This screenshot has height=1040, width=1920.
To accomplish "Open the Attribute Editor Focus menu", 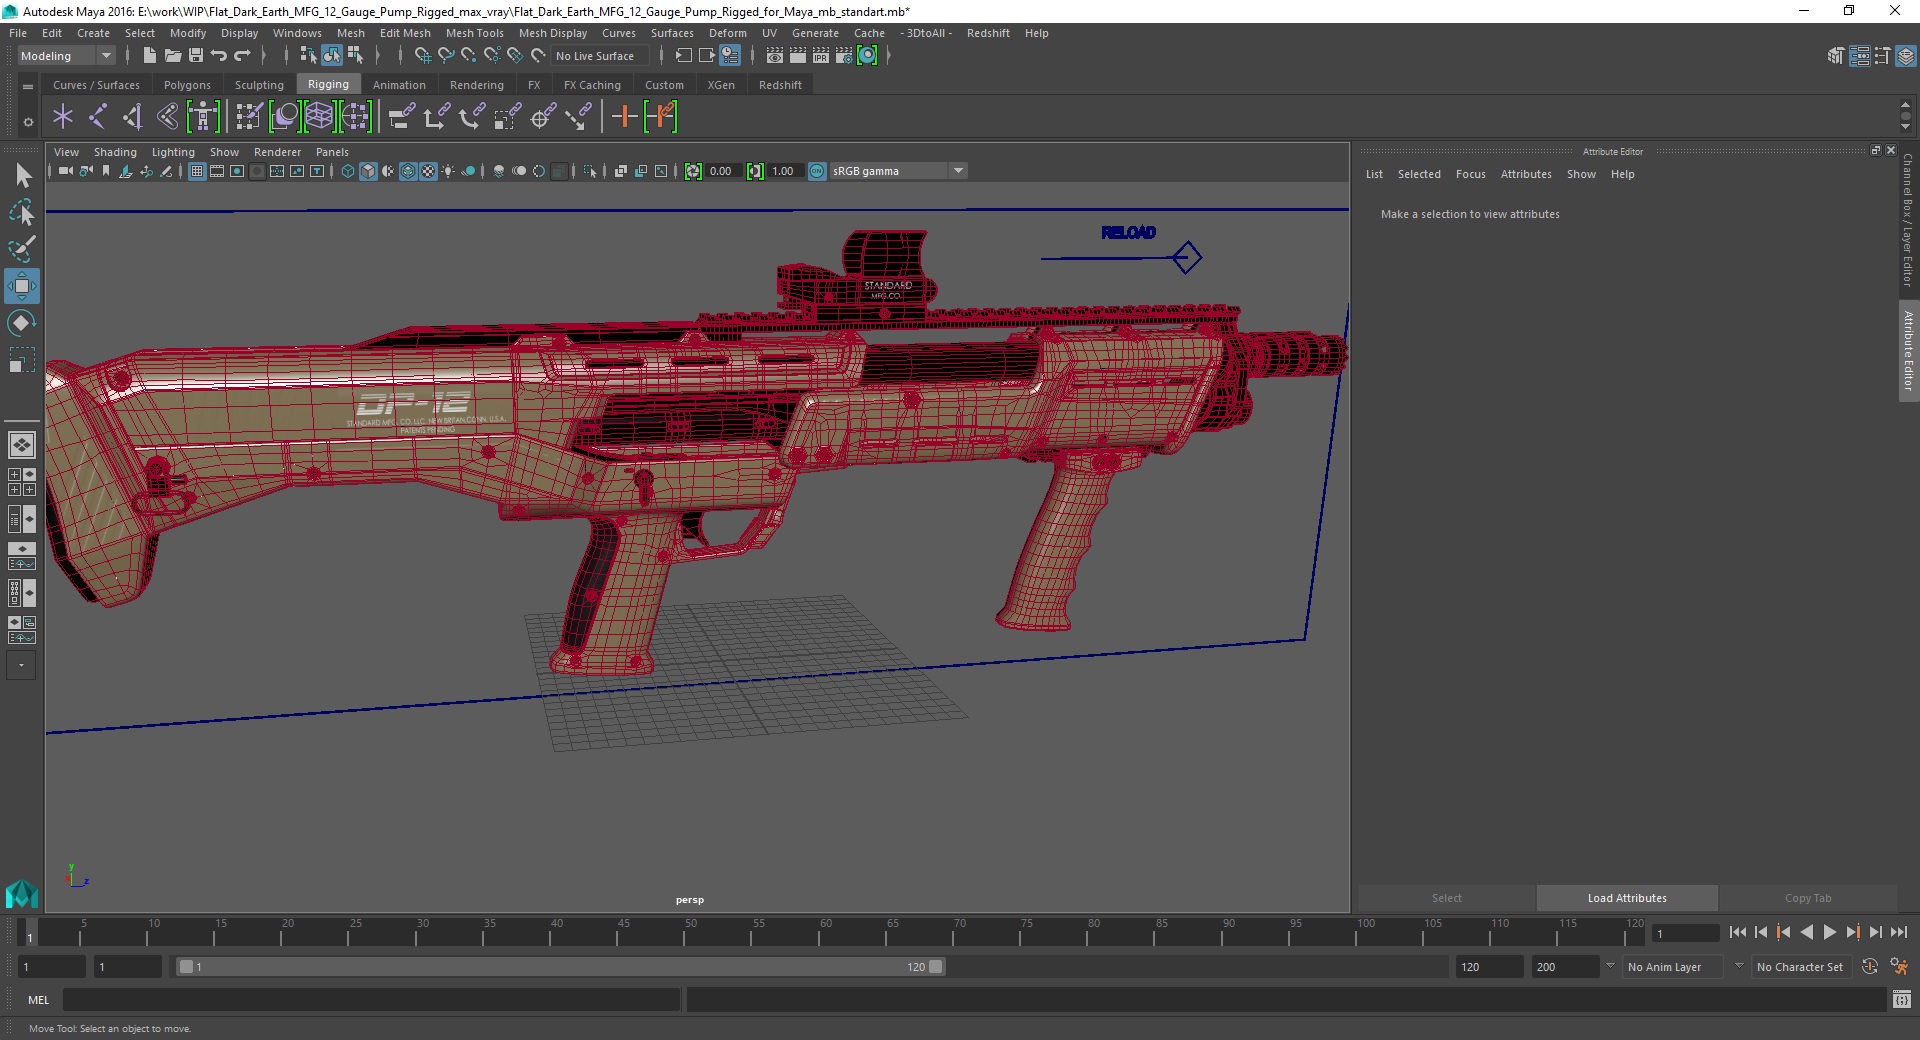I will (1470, 174).
